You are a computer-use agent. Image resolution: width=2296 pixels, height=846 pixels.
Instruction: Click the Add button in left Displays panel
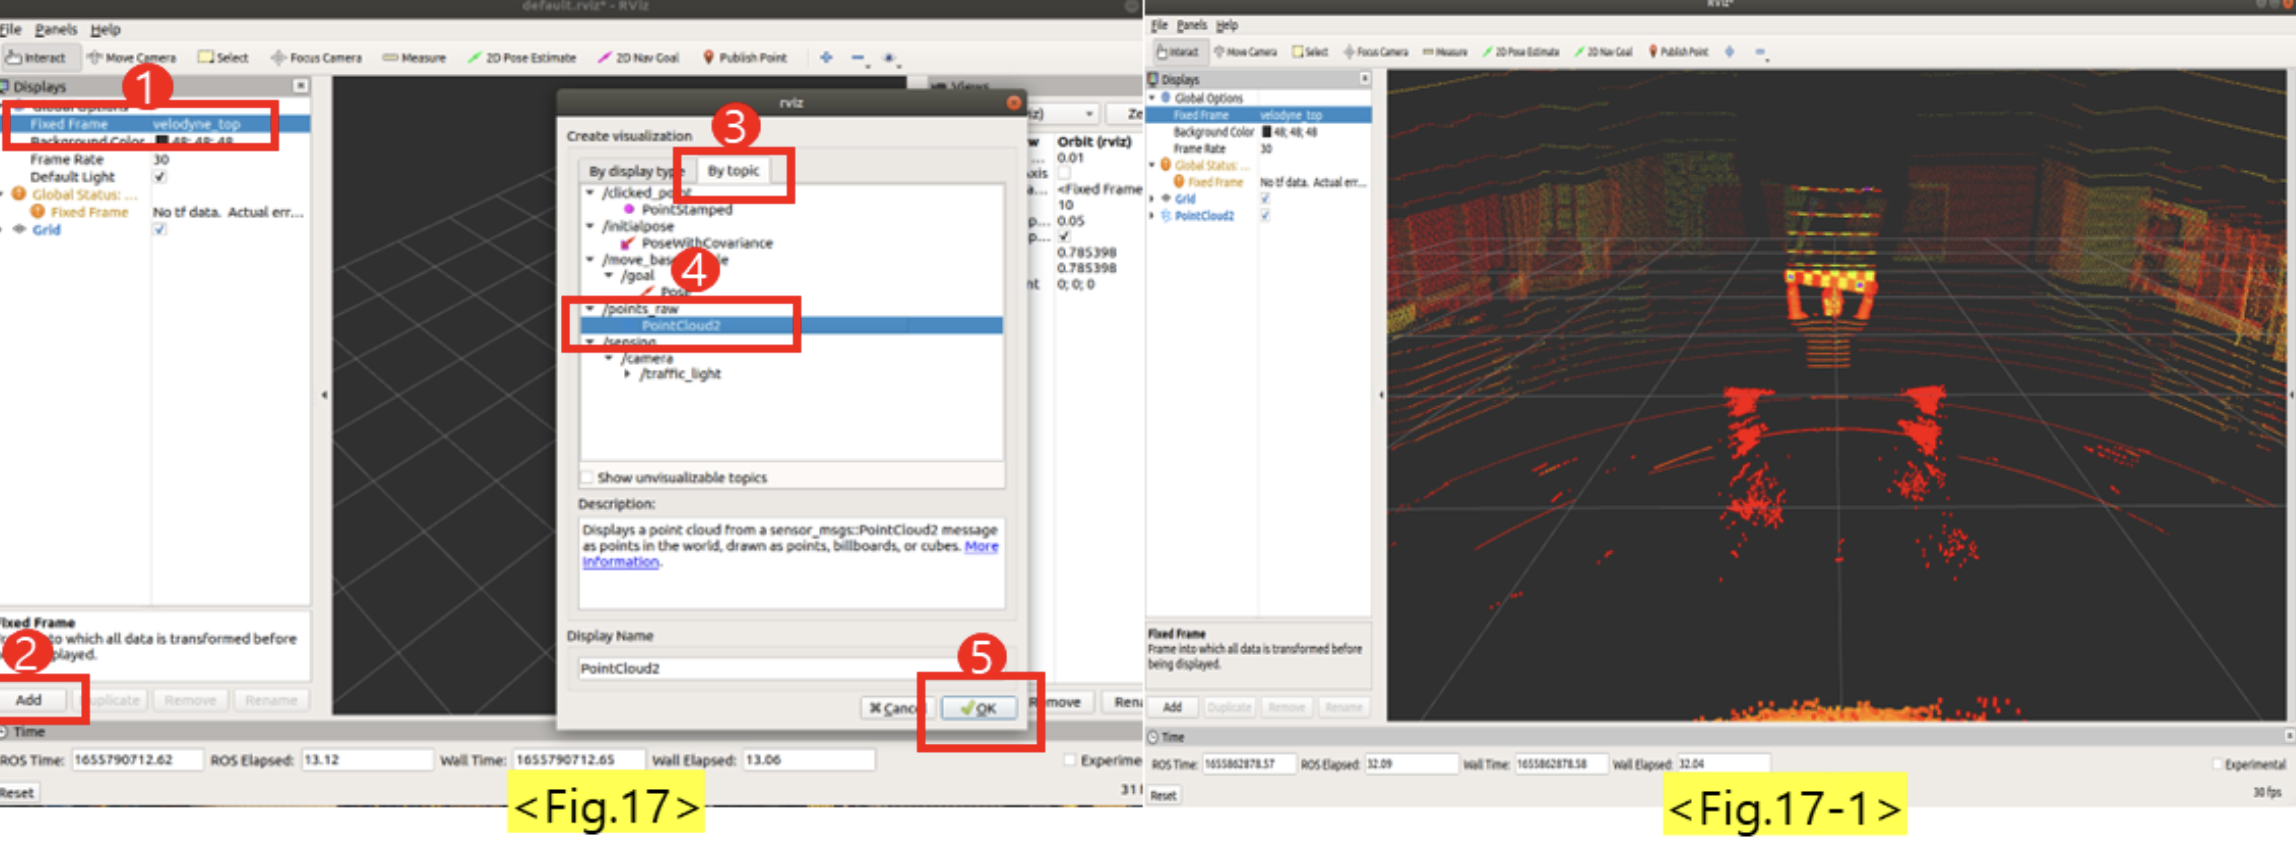click(x=29, y=700)
